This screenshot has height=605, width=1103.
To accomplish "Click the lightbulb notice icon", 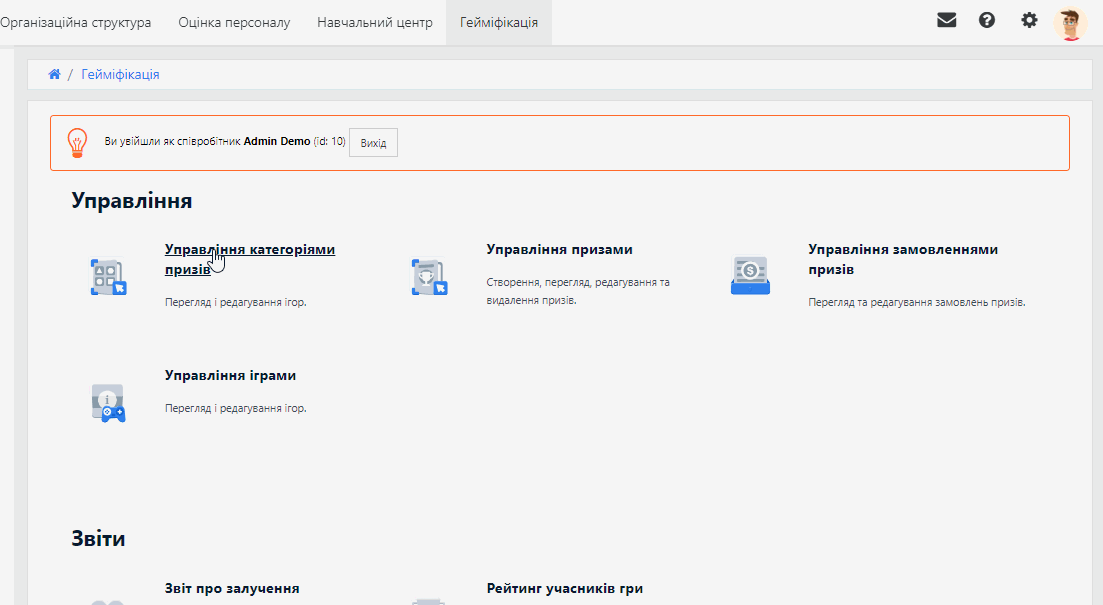I will pyautogui.click(x=77, y=143).
